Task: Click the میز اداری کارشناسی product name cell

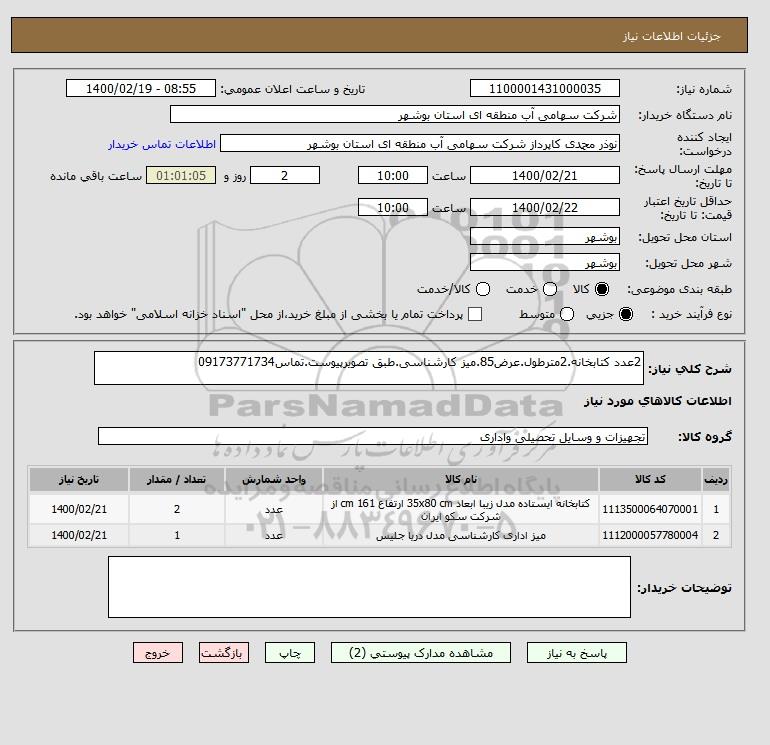Action: point(461,535)
